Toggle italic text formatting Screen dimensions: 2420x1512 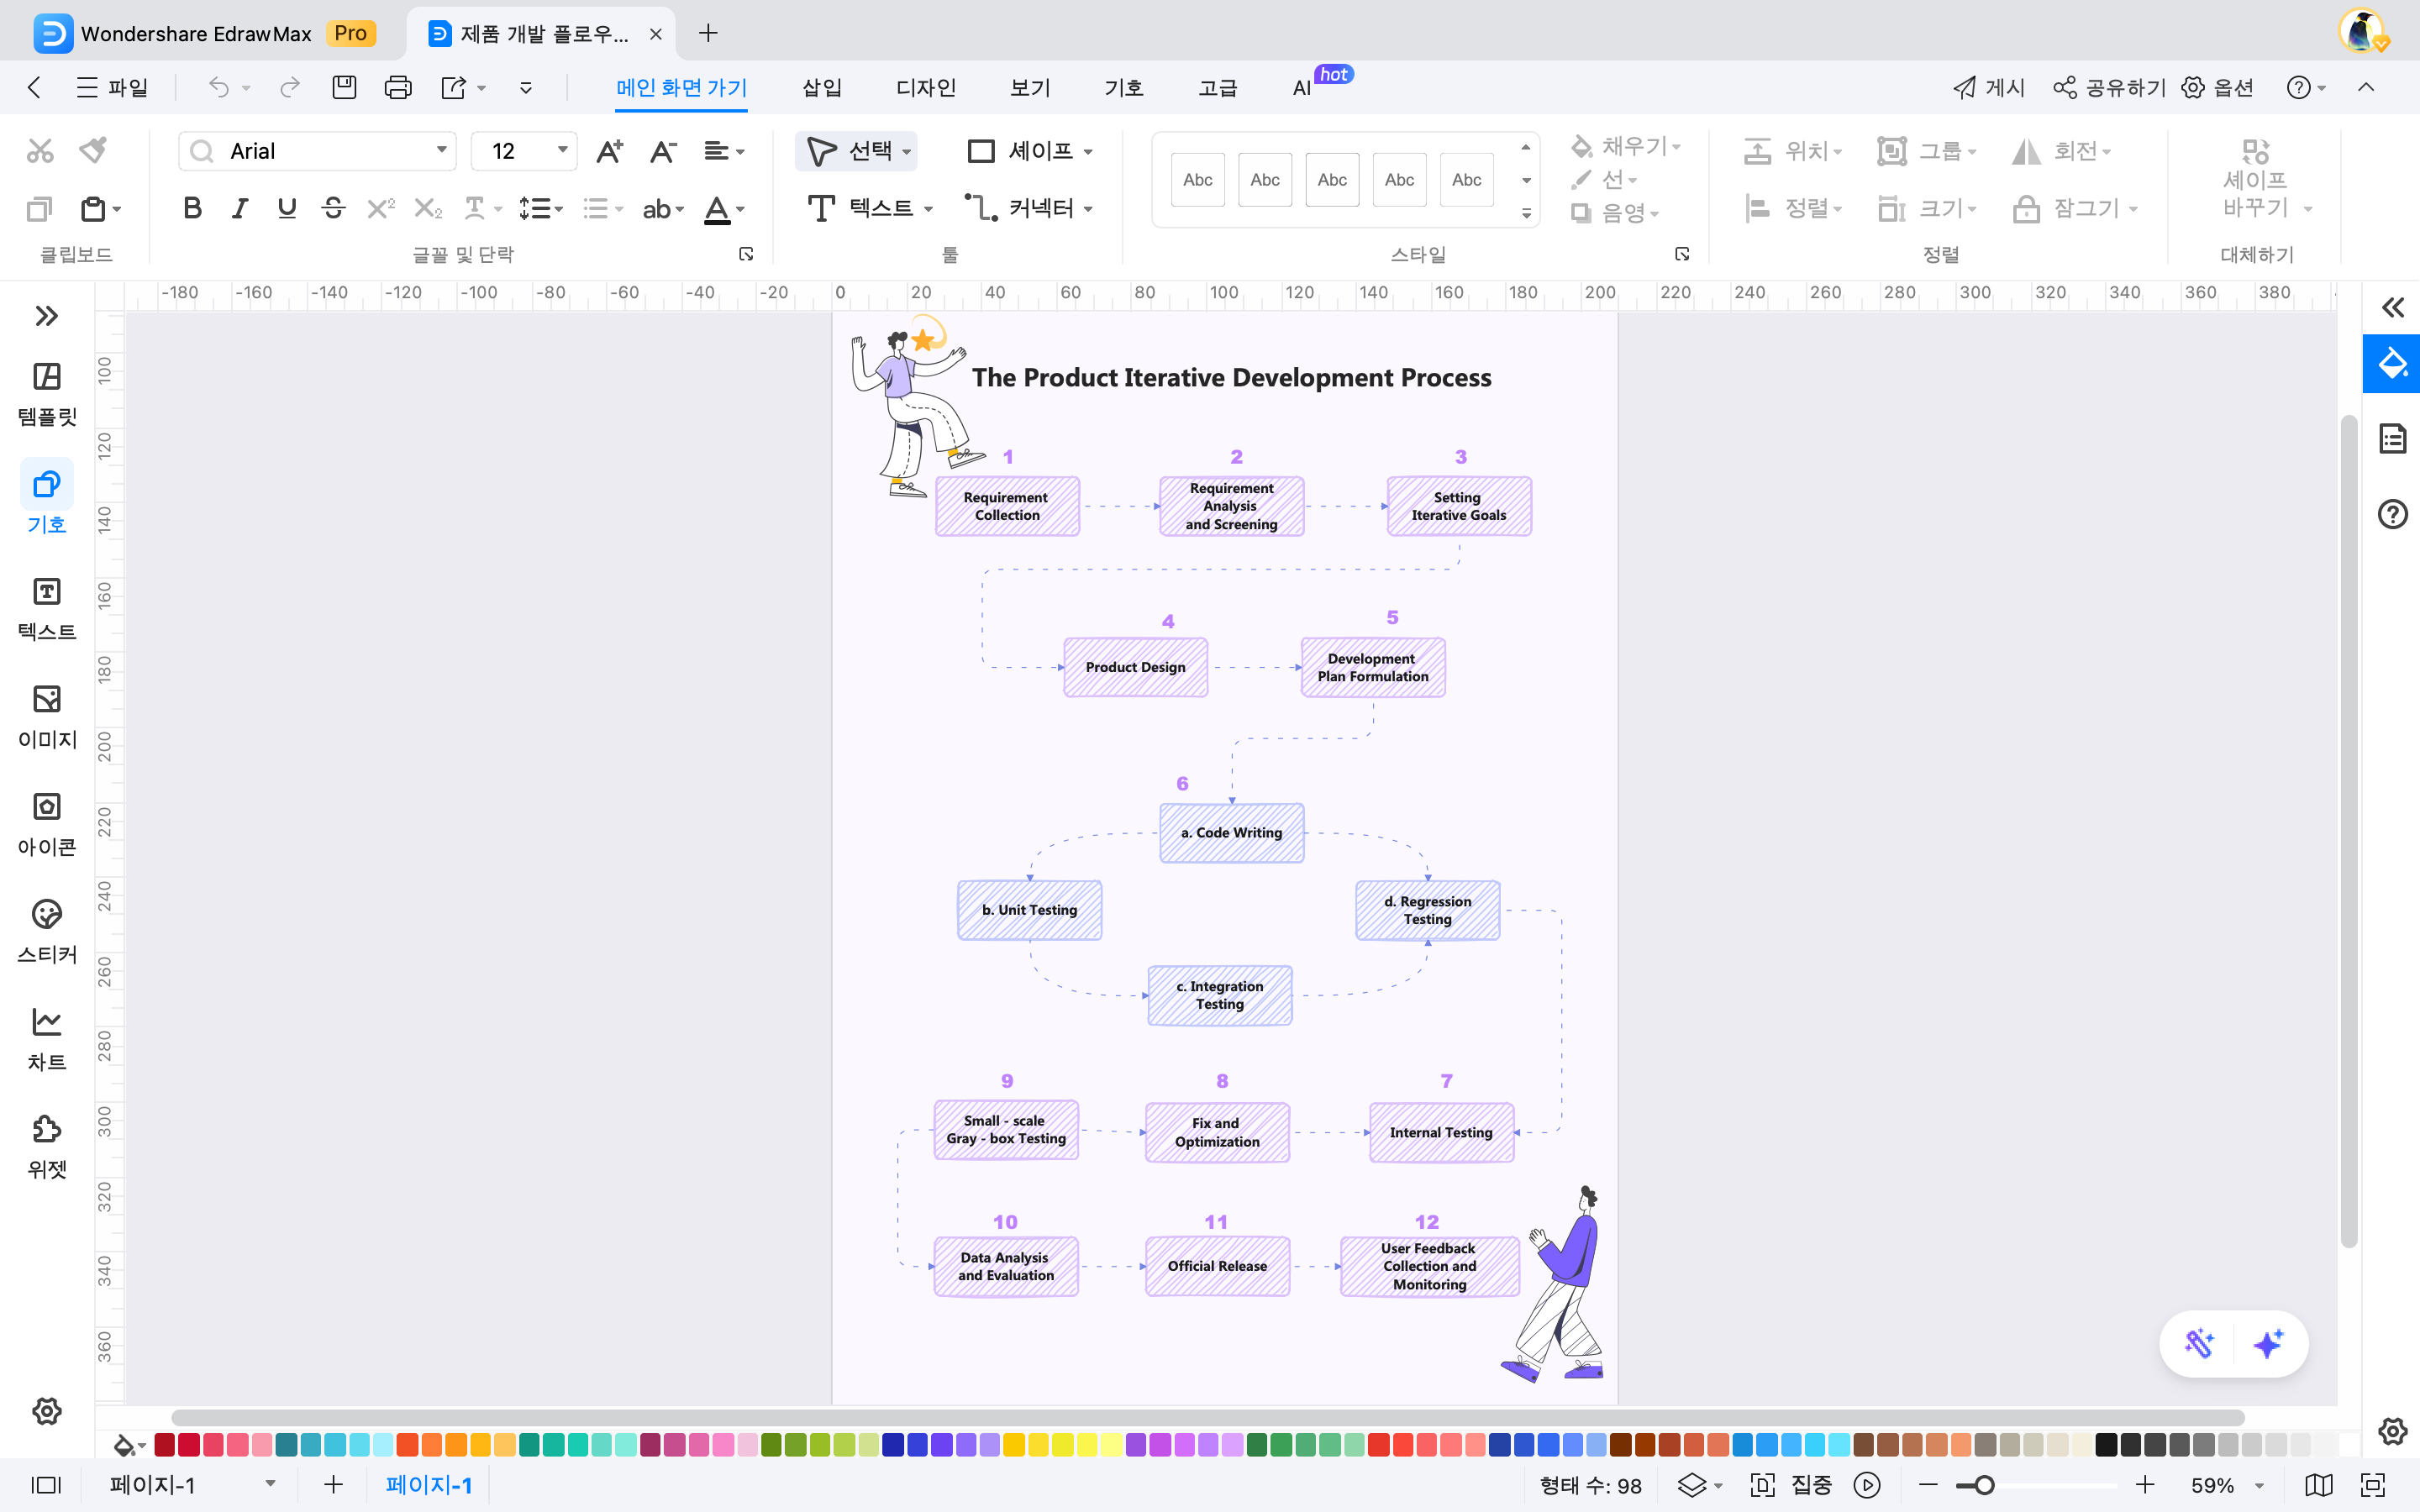[x=239, y=208]
